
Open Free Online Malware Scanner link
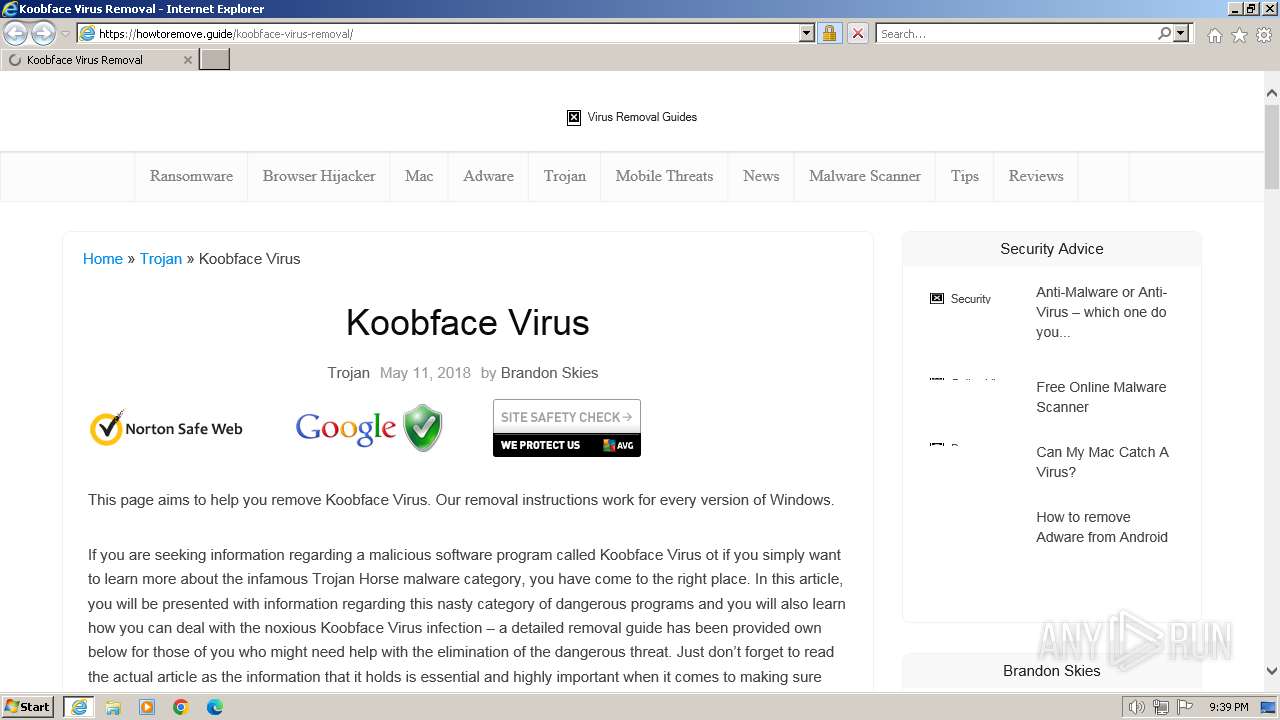click(x=1101, y=397)
